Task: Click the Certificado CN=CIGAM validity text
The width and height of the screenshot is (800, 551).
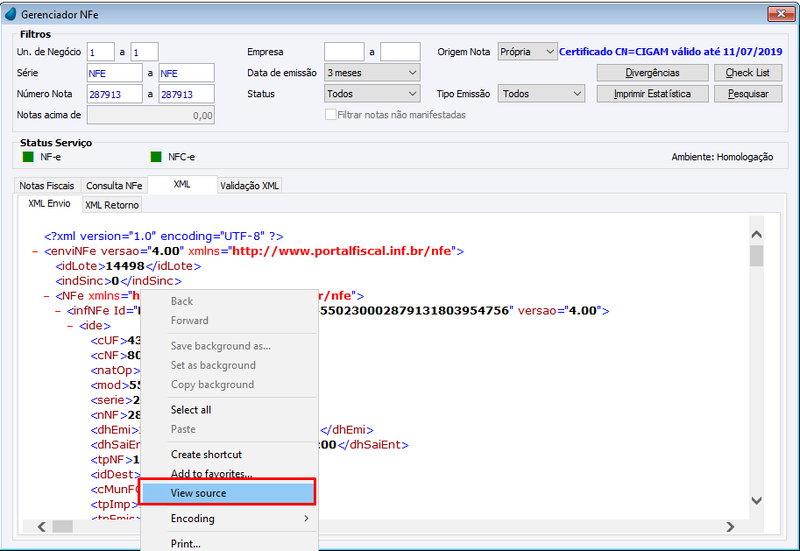Action: point(670,52)
